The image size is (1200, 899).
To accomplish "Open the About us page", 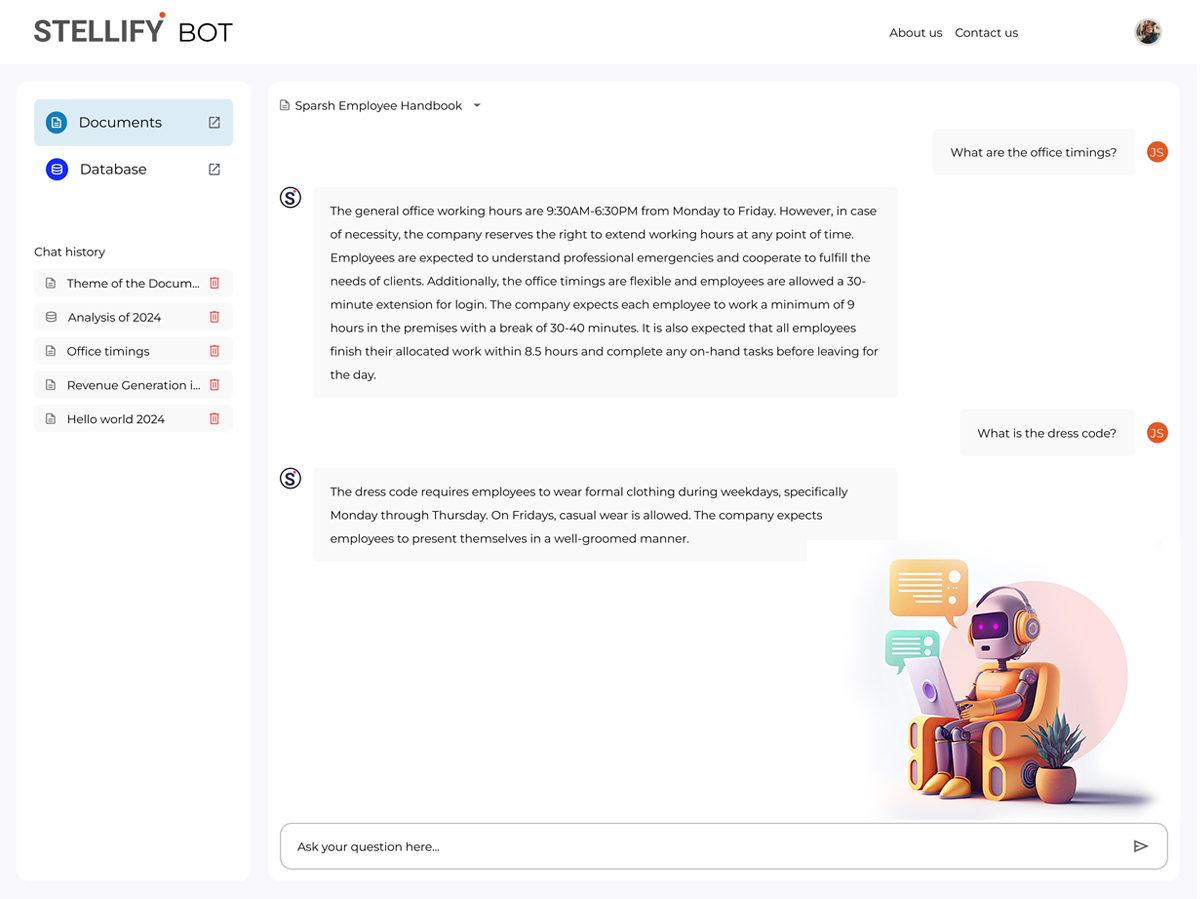I will (915, 33).
